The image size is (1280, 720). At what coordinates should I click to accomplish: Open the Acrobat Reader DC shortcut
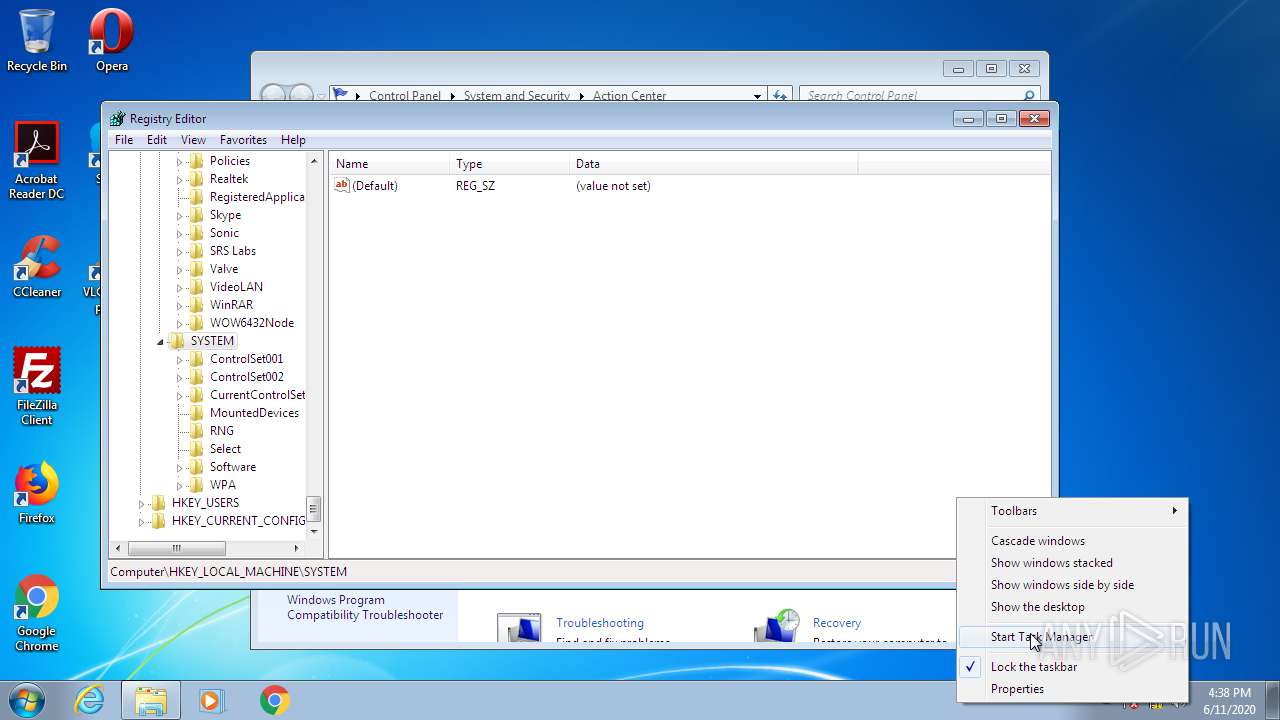37,161
